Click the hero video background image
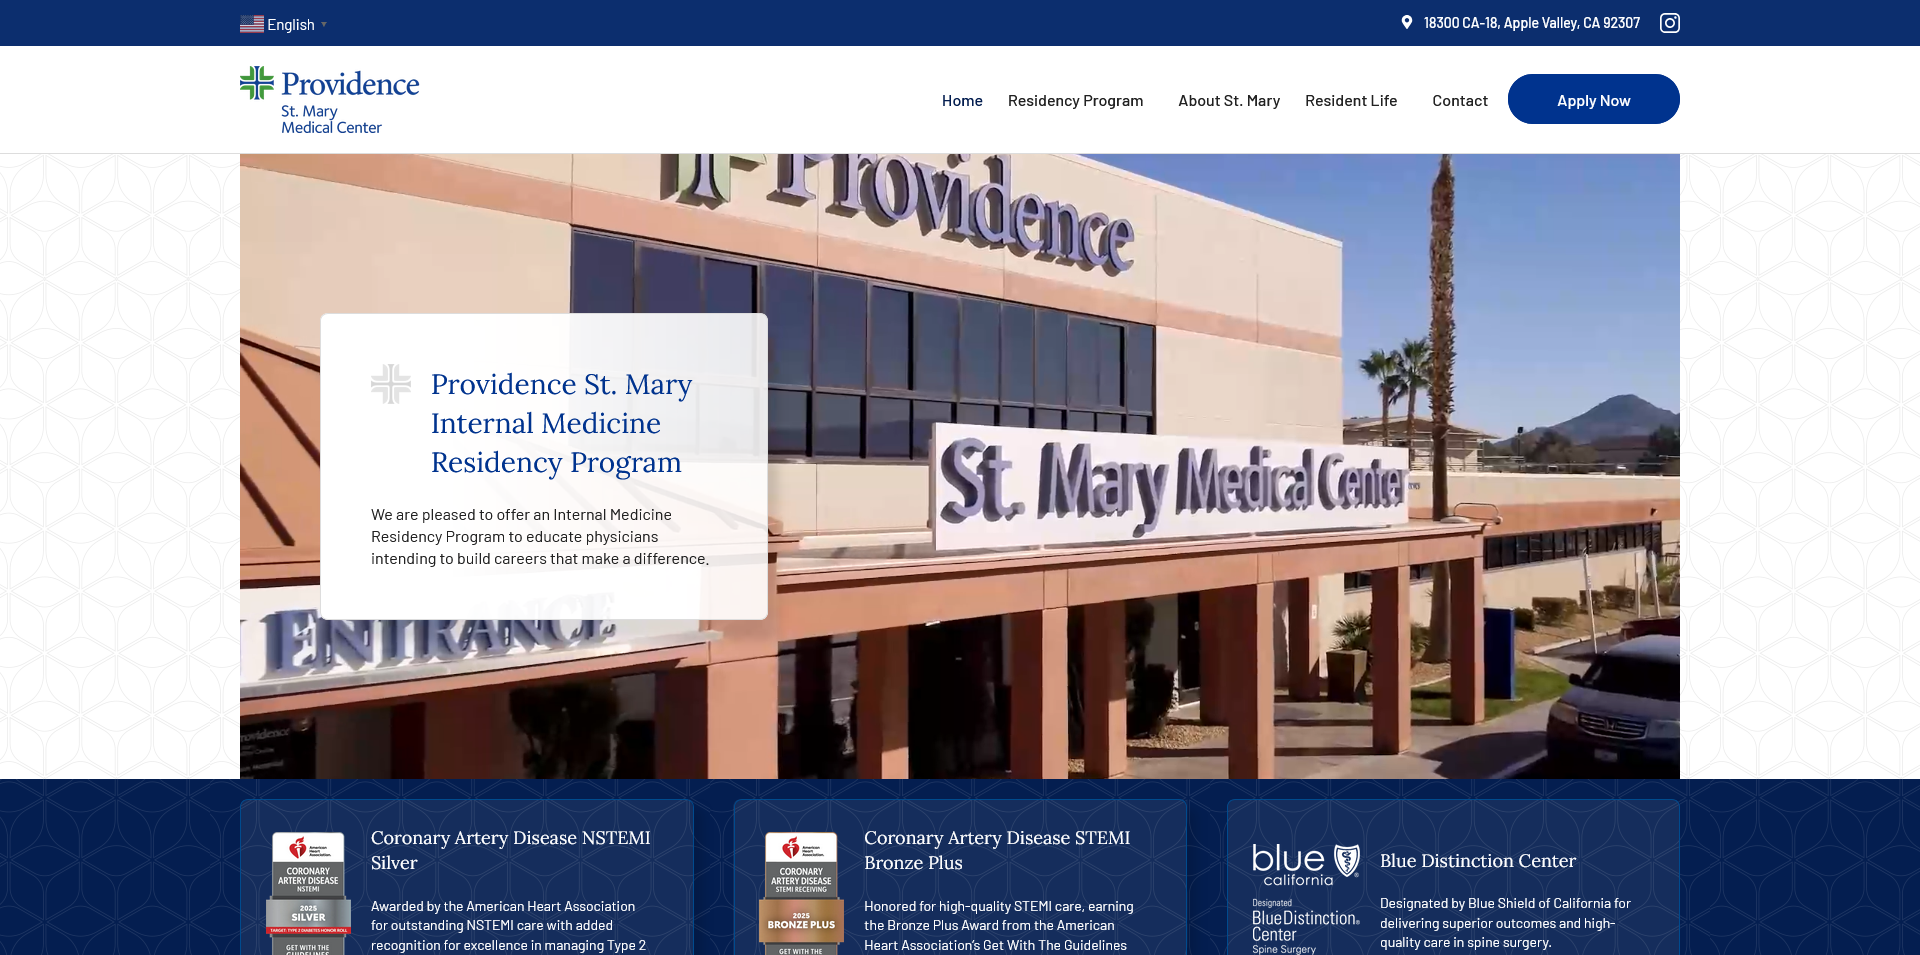The width and height of the screenshot is (1920, 955). (1200, 300)
